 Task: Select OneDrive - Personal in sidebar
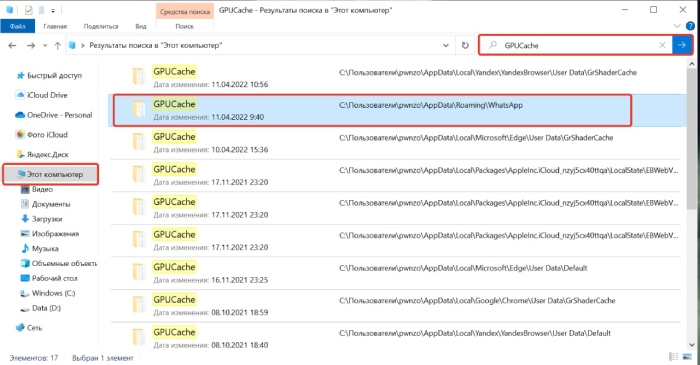[x=54, y=115]
